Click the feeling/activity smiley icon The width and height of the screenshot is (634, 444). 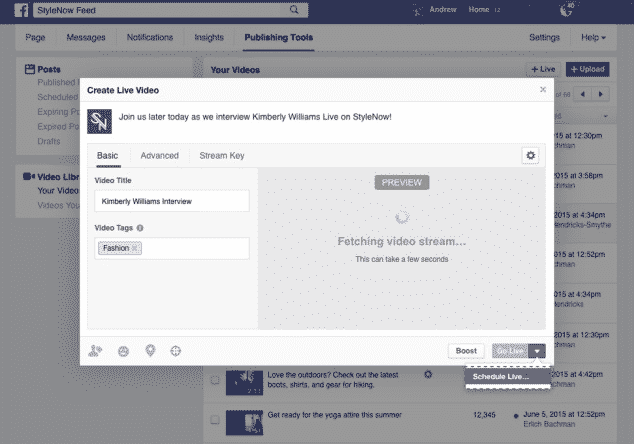tap(123, 351)
